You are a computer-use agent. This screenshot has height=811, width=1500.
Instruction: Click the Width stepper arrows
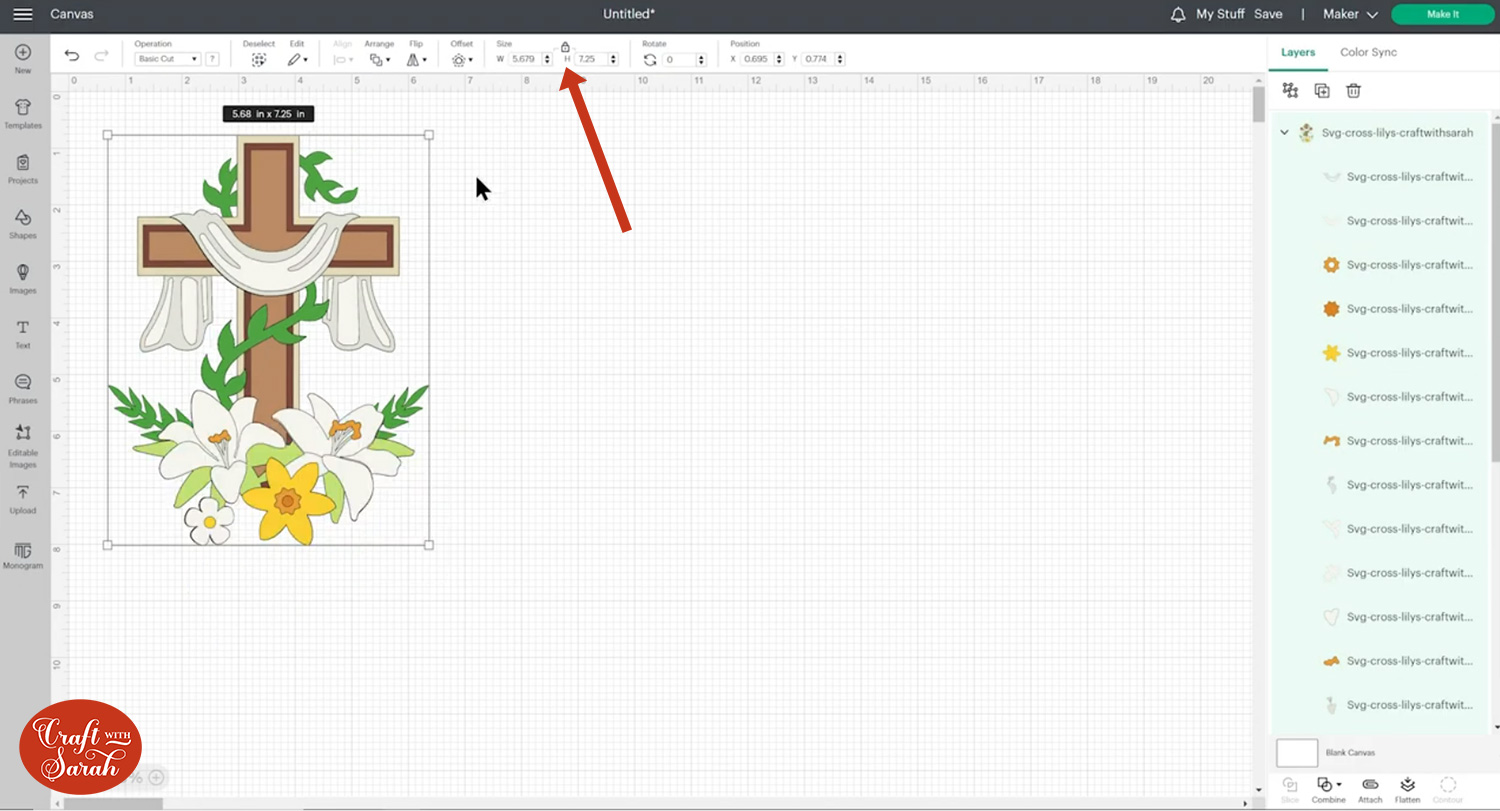tap(547, 59)
